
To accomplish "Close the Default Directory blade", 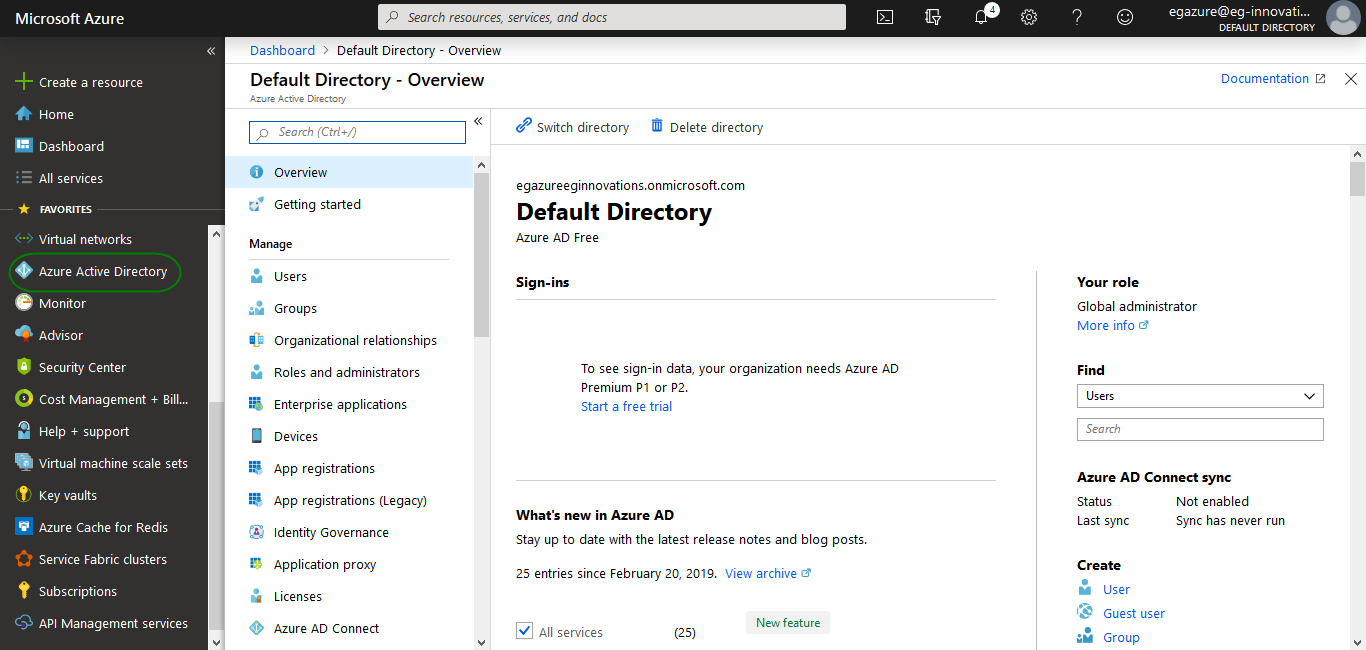I will (x=1351, y=79).
